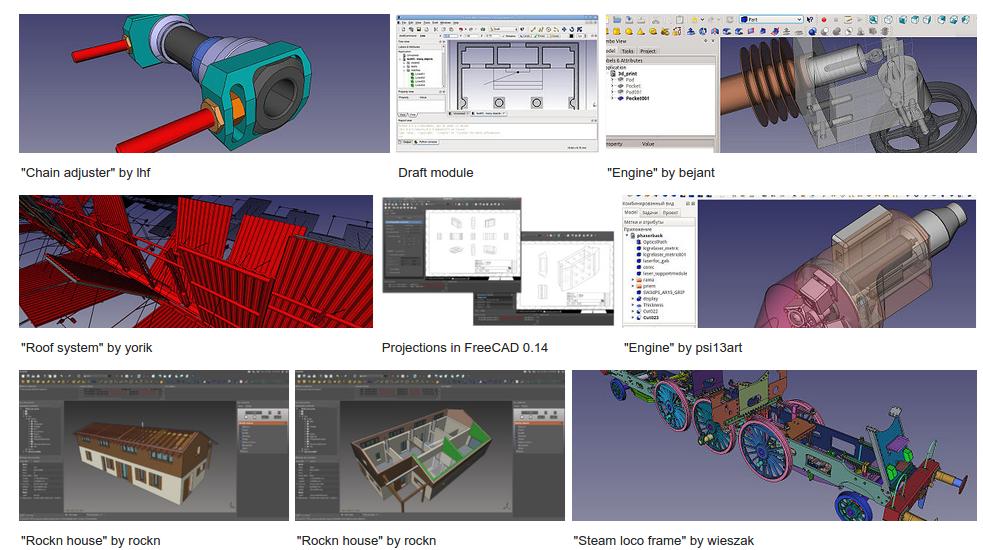The height and width of the screenshot is (550, 983).
Task: Open the Steam loco frame thumbnail
Action: coord(773,445)
